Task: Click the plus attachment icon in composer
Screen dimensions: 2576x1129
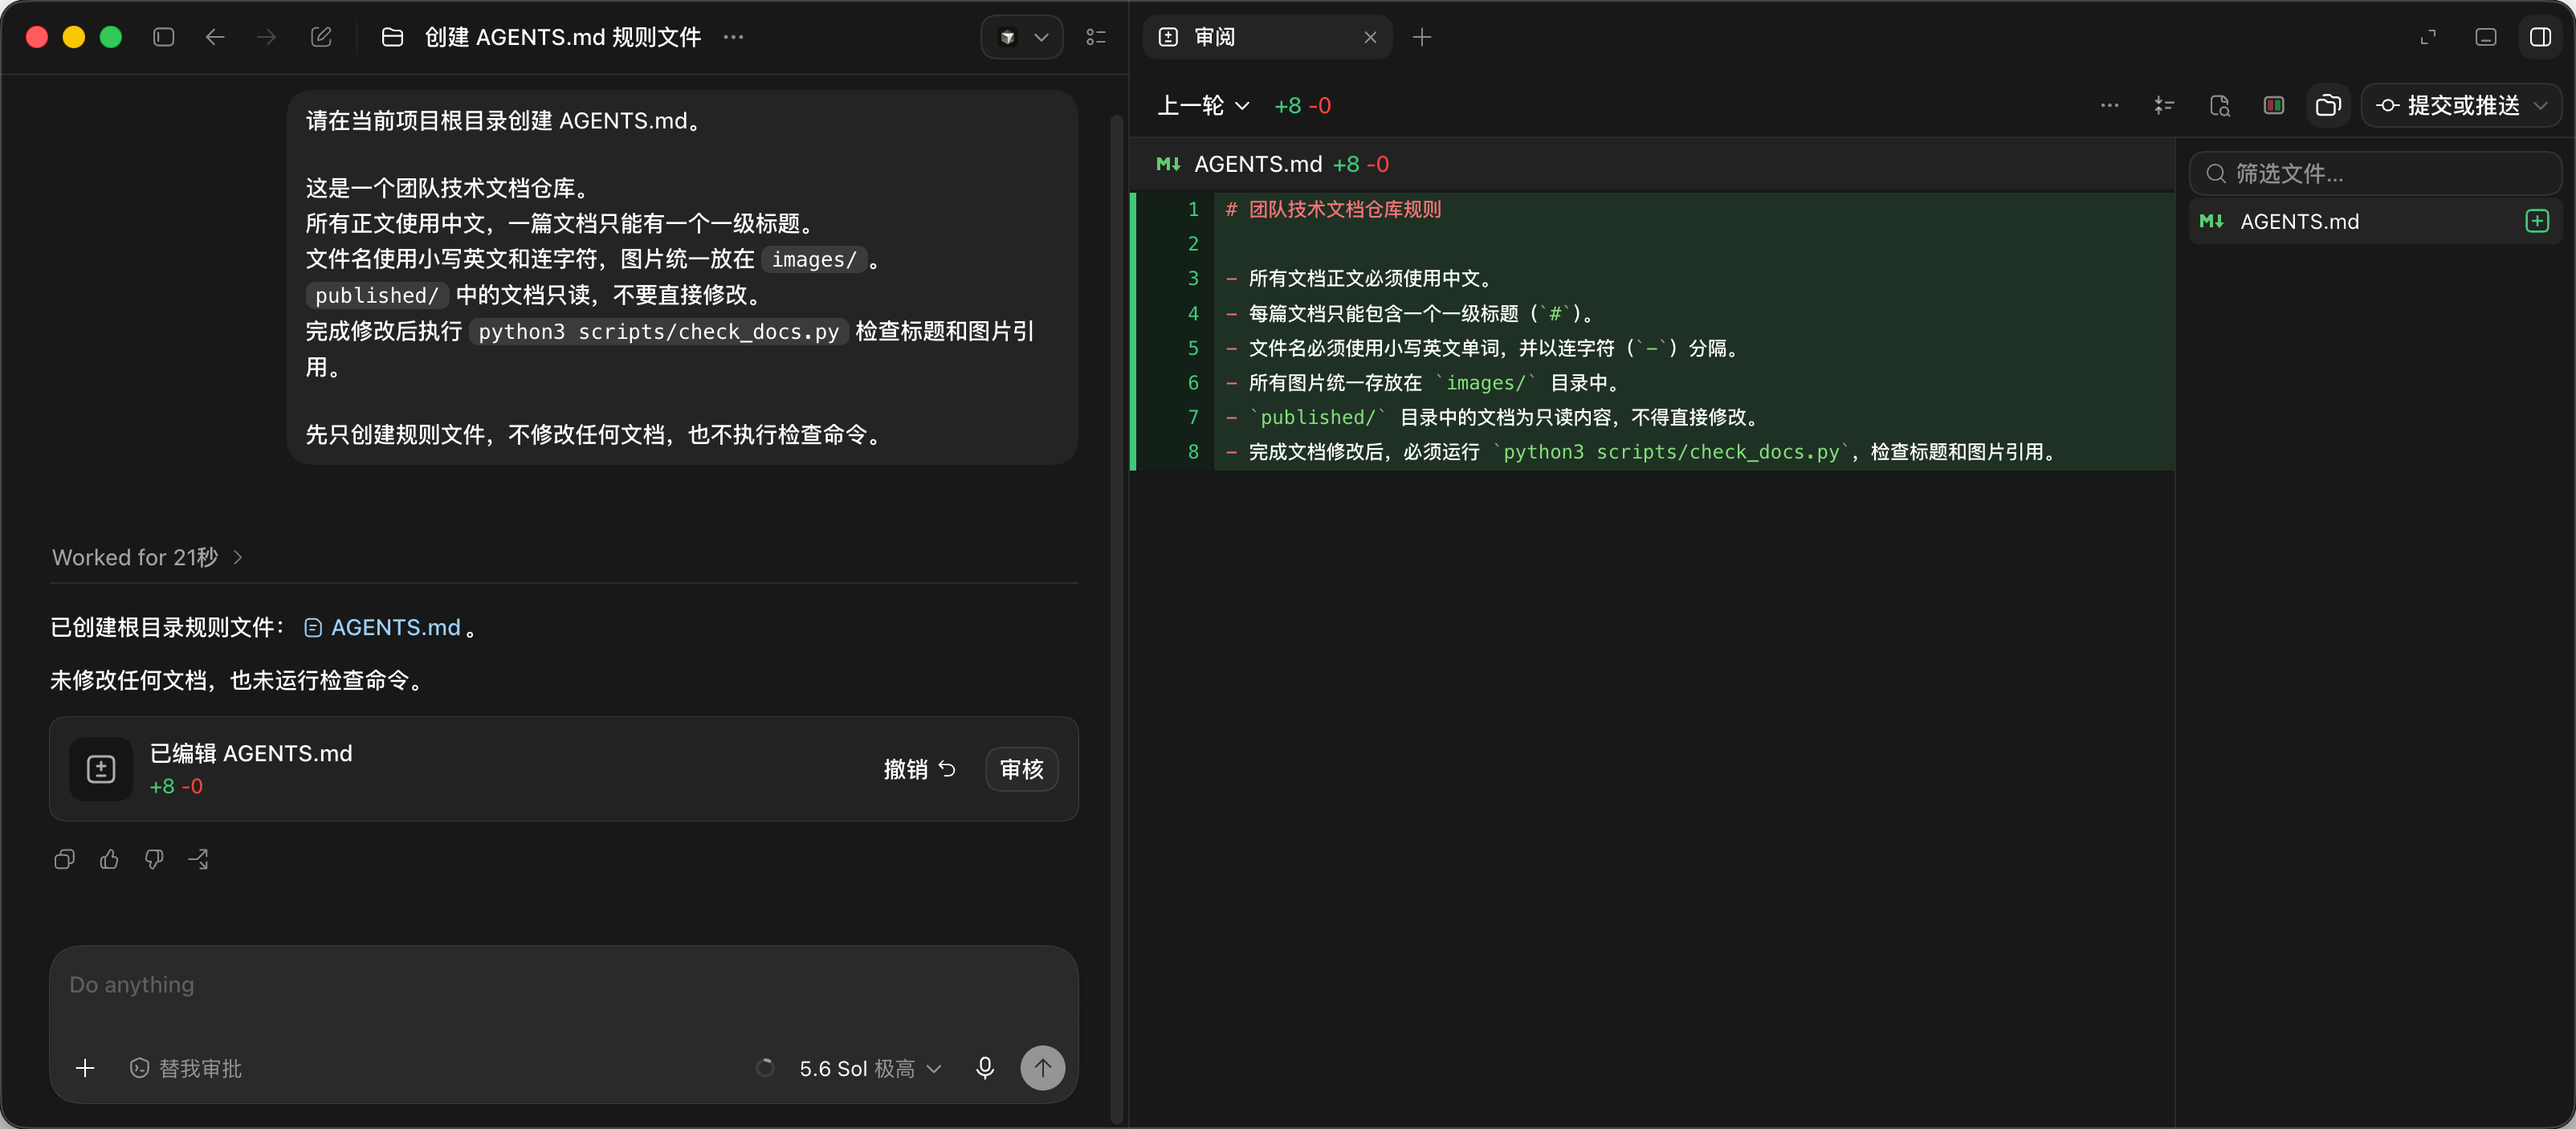Action: tap(85, 1068)
